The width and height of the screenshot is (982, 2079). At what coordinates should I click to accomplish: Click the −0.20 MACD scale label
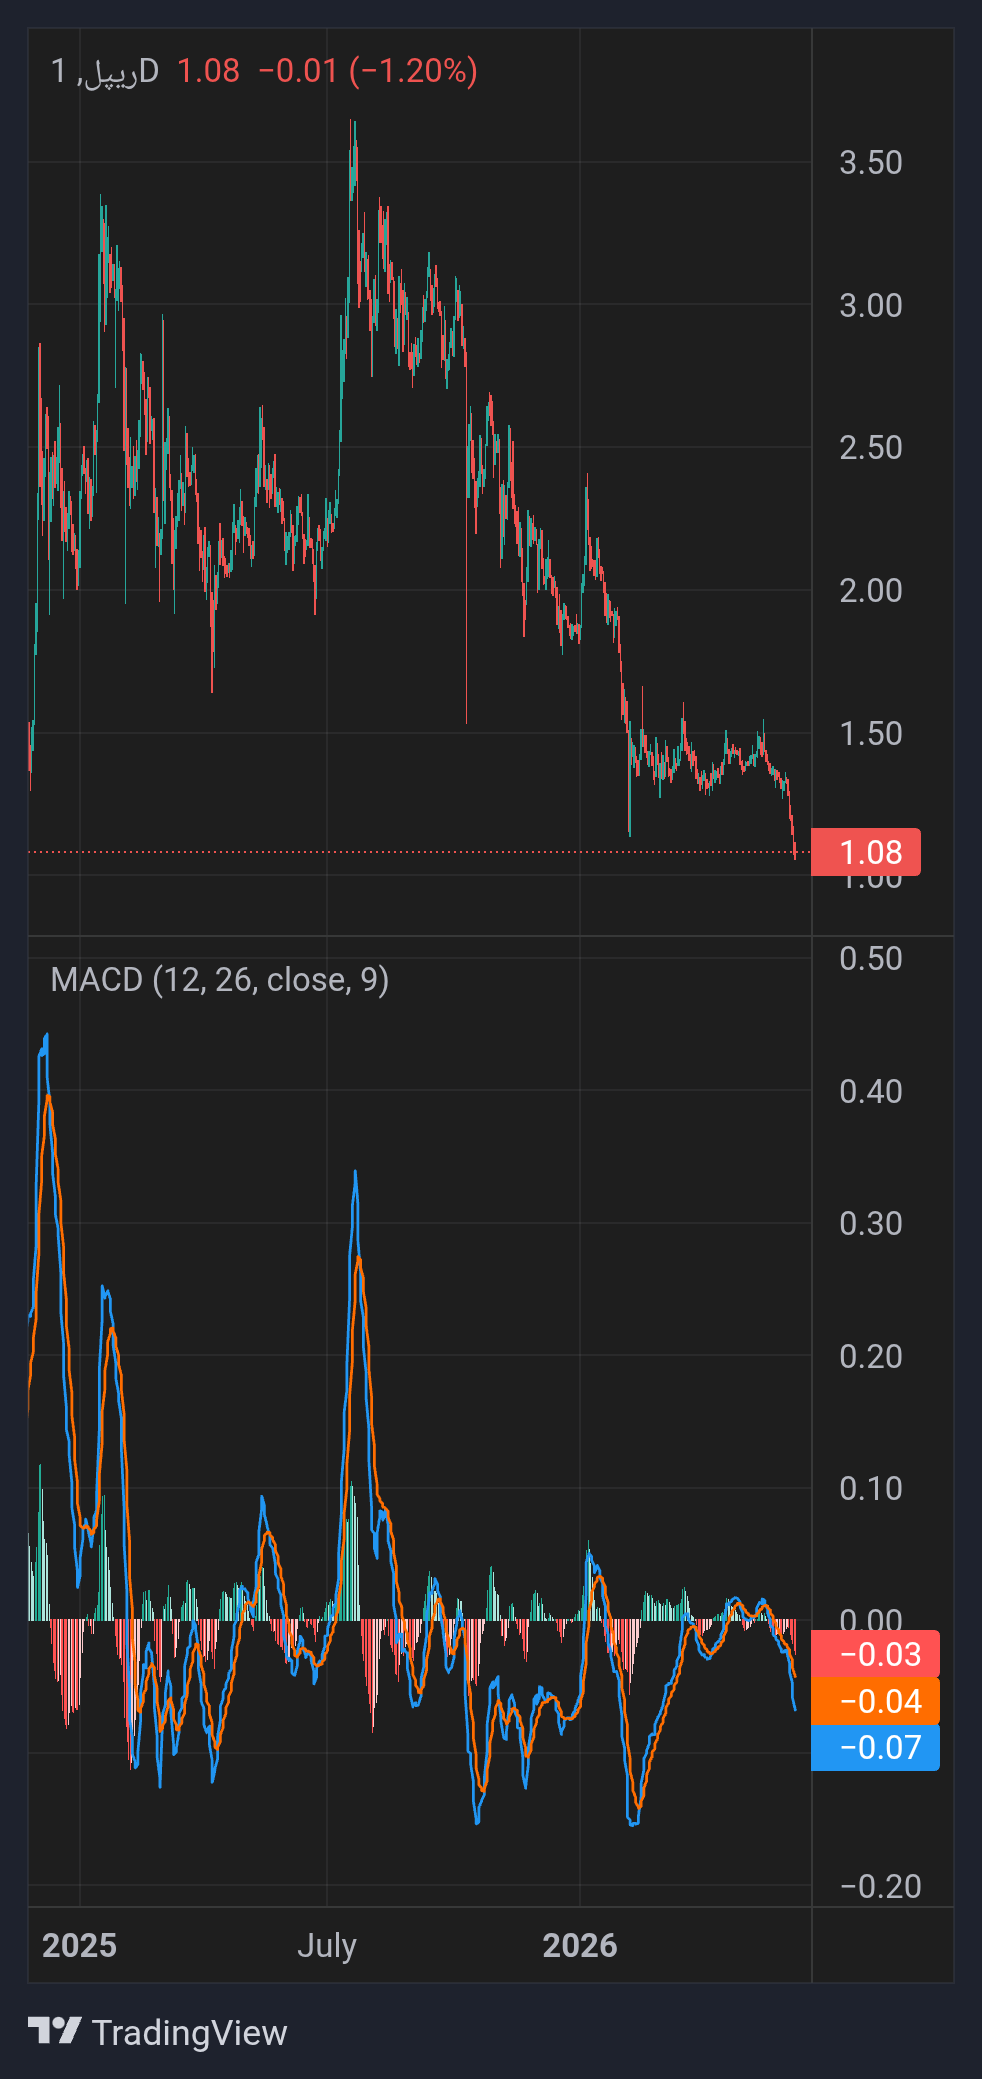[x=880, y=1886]
